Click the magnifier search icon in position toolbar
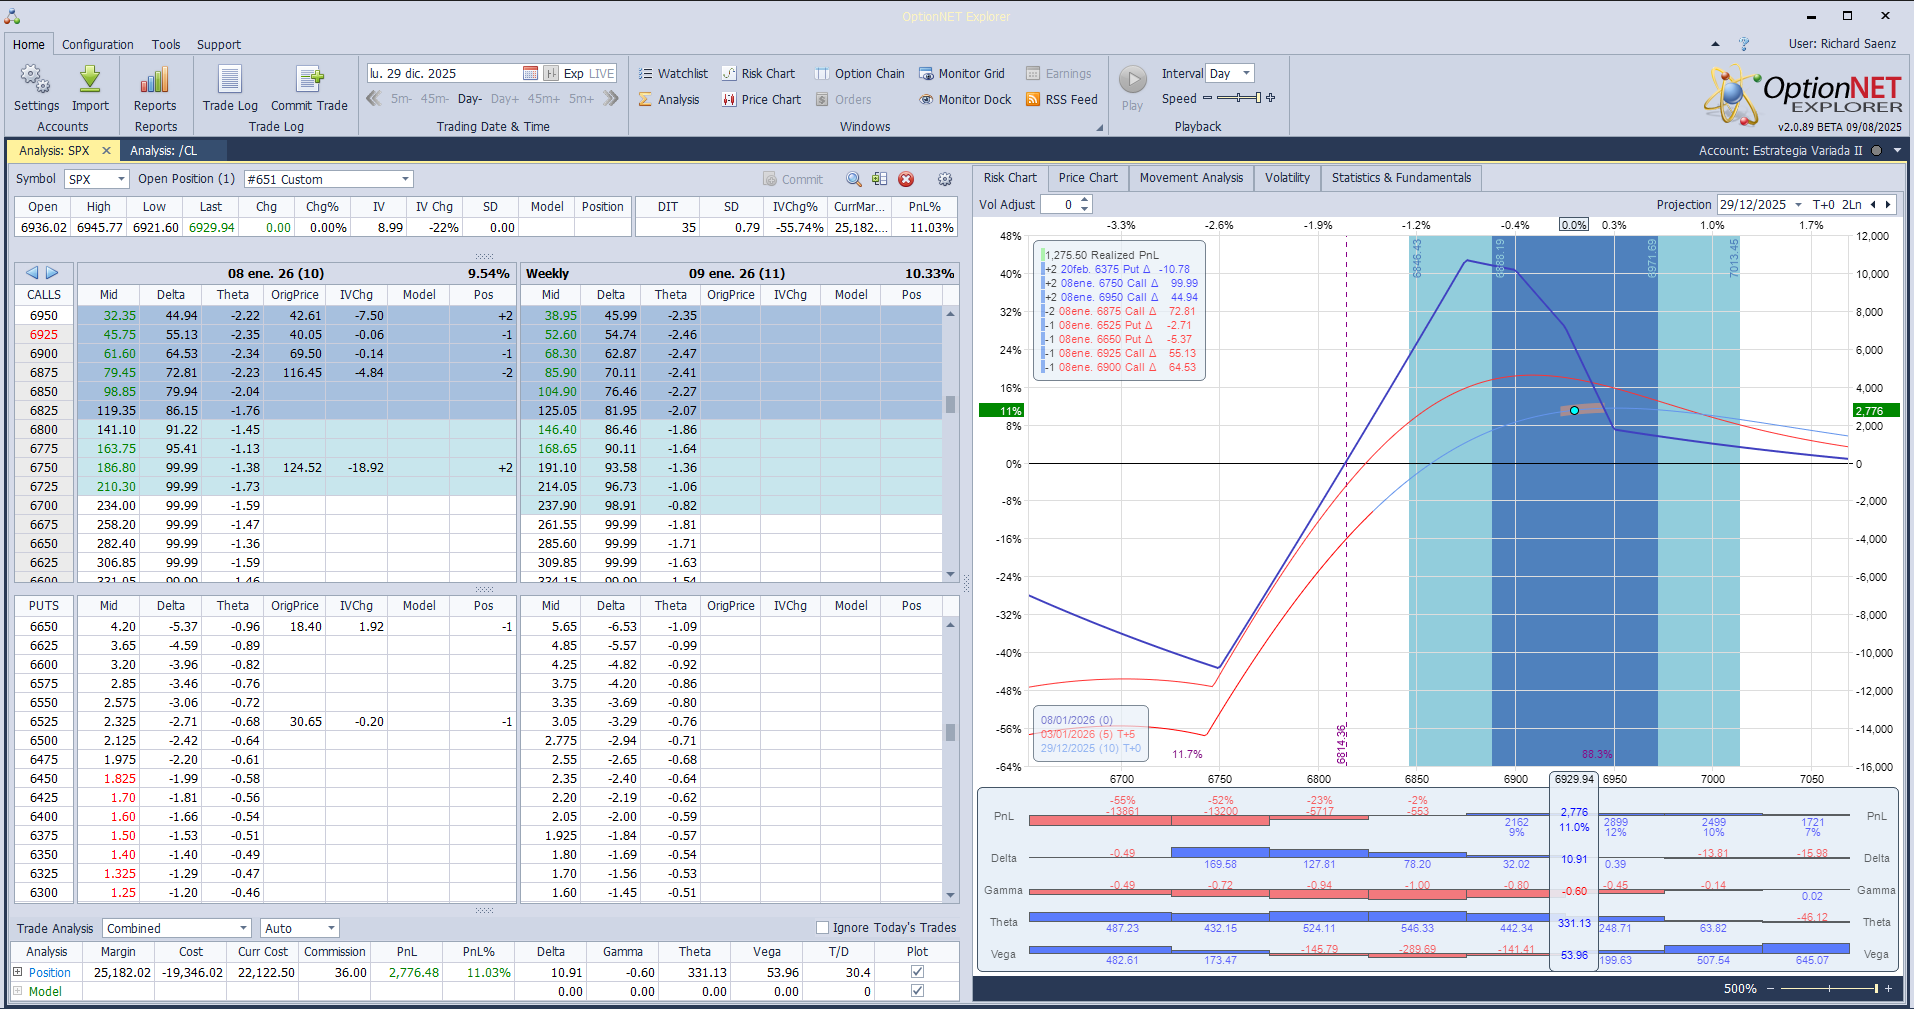 pos(854,179)
